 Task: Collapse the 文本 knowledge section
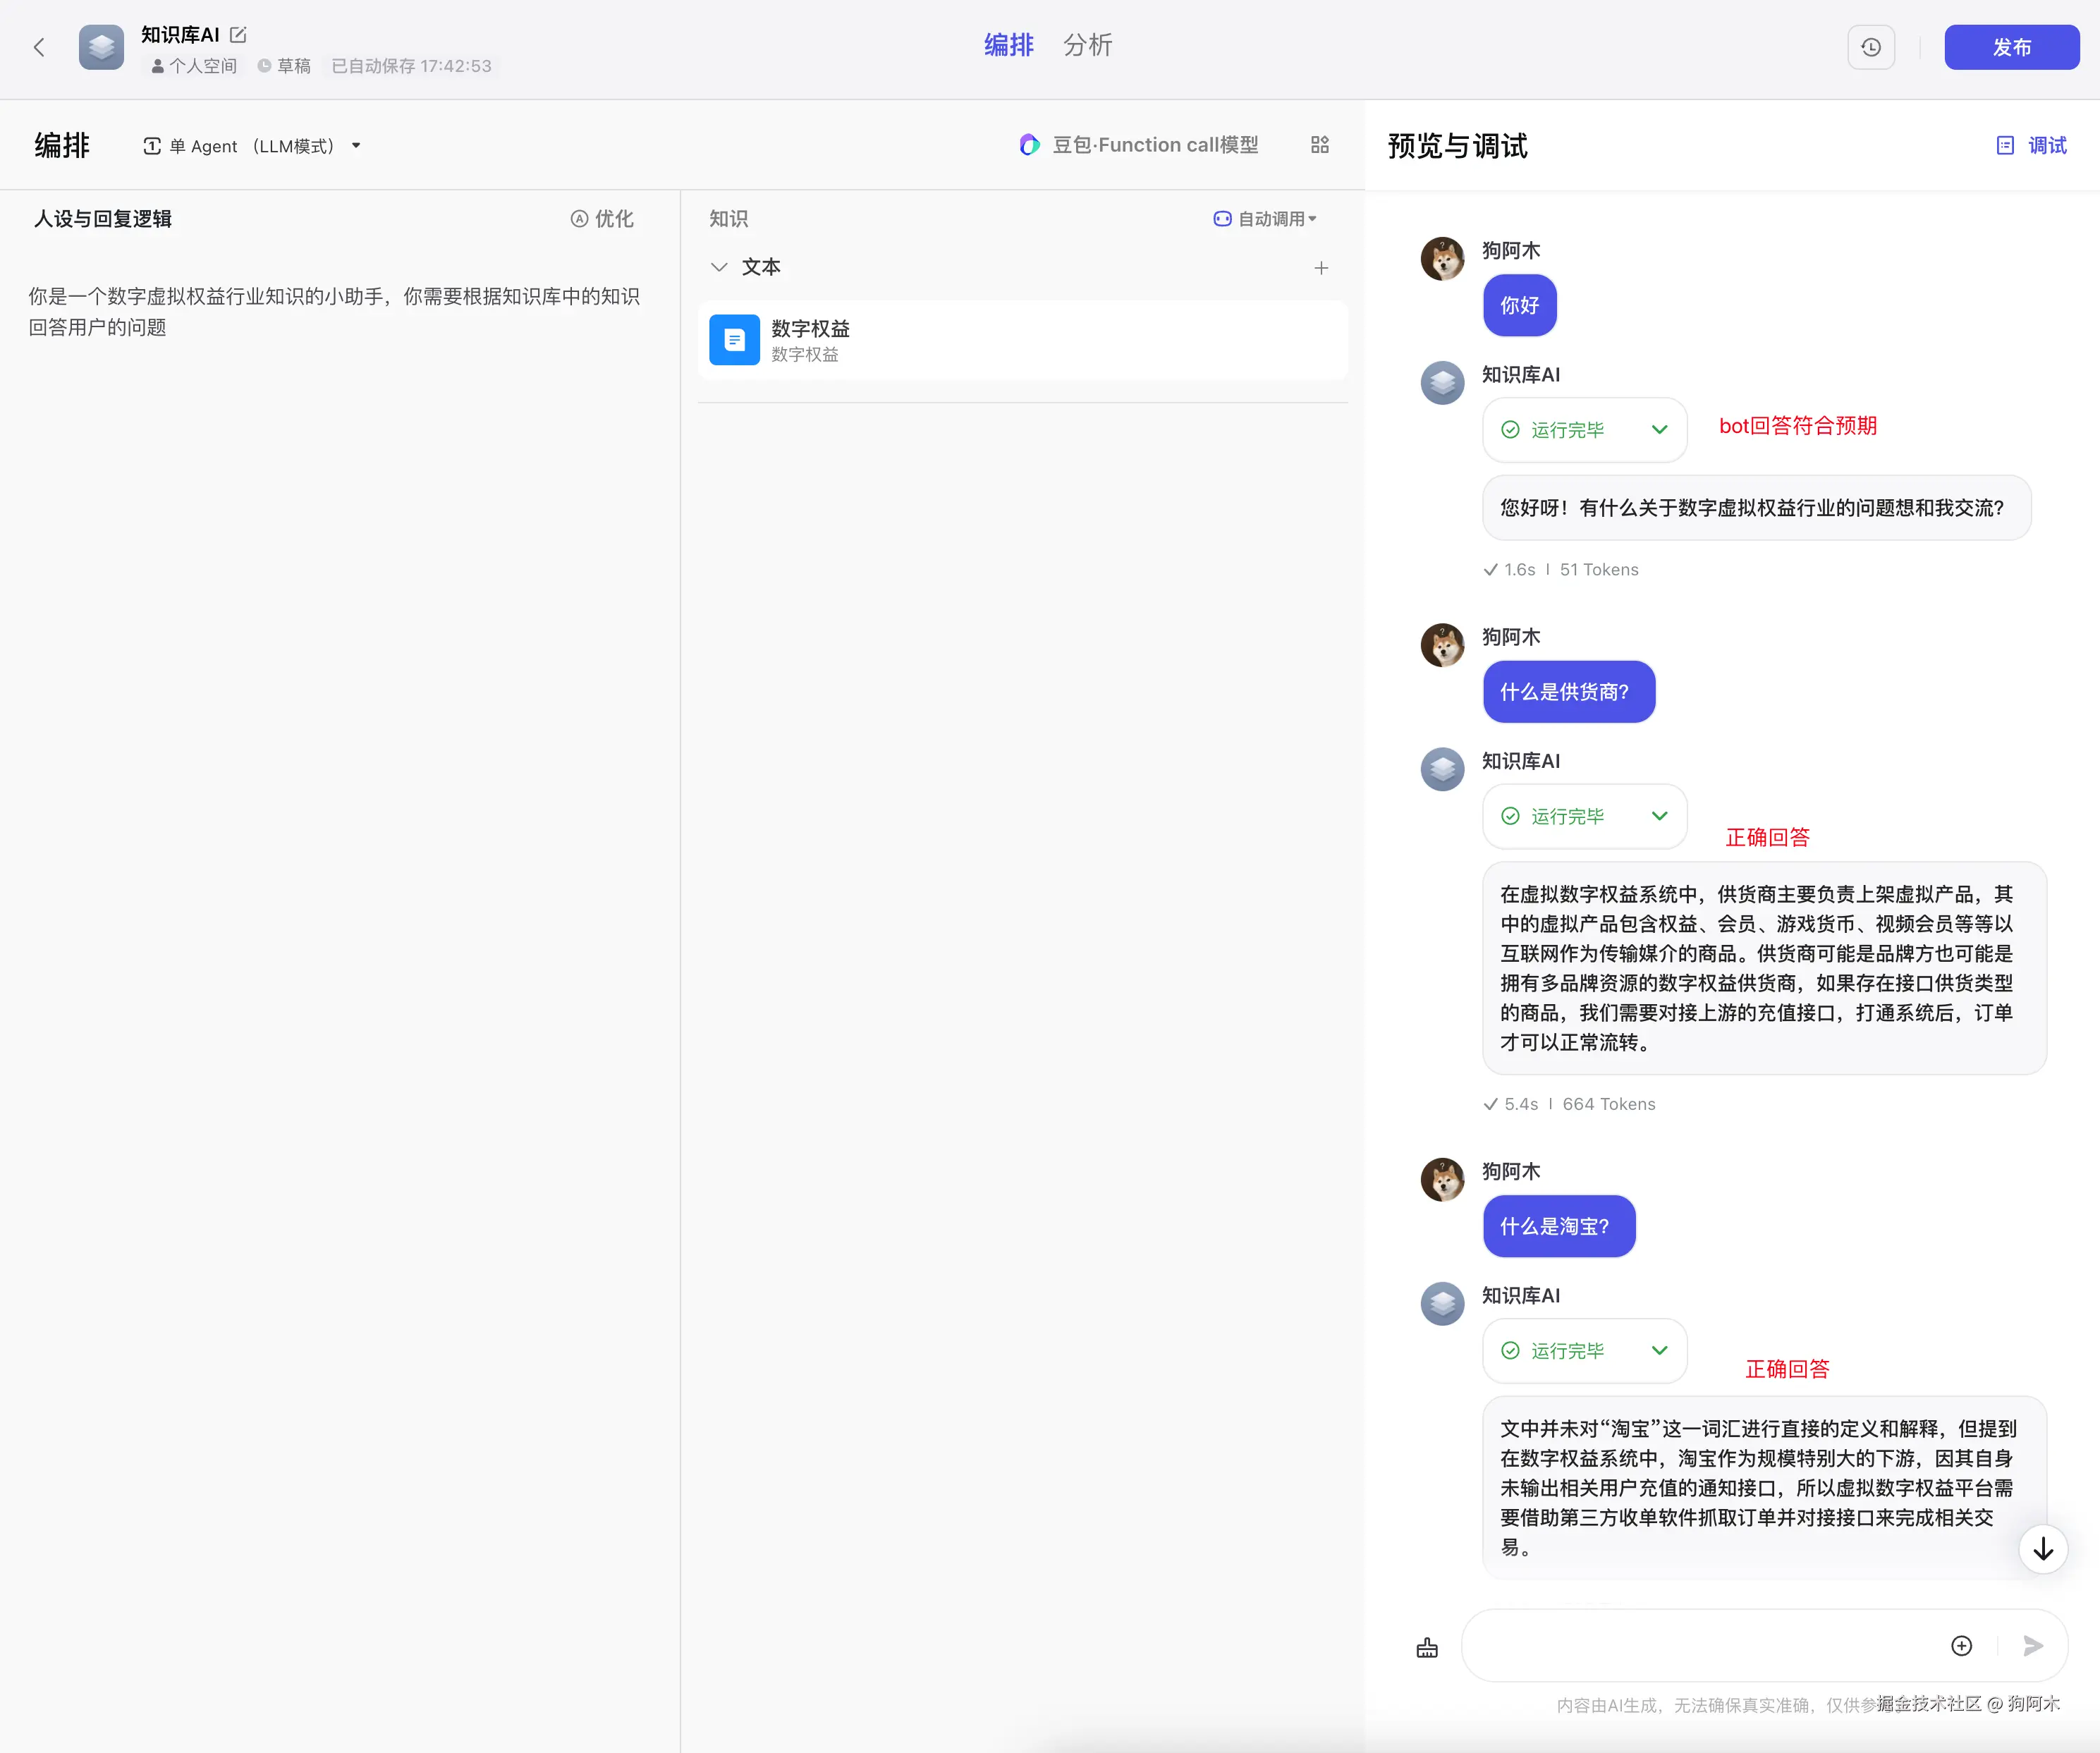[719, 267]
